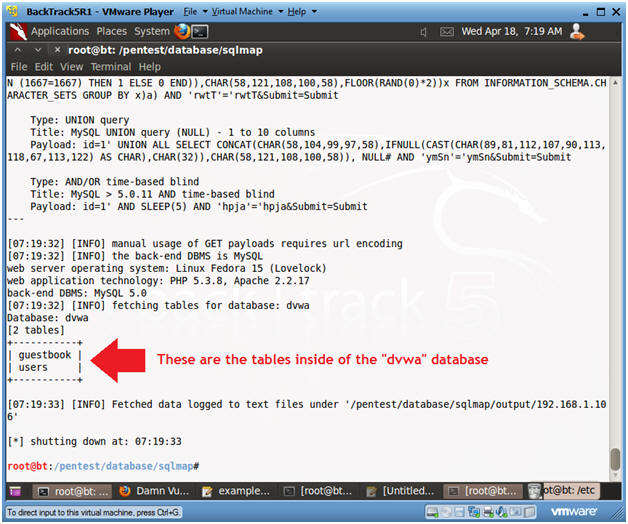This screenshot has width=628, height=524.
Task: Click the VMware network adapter status icon
Action: click(x=474, y=512)
